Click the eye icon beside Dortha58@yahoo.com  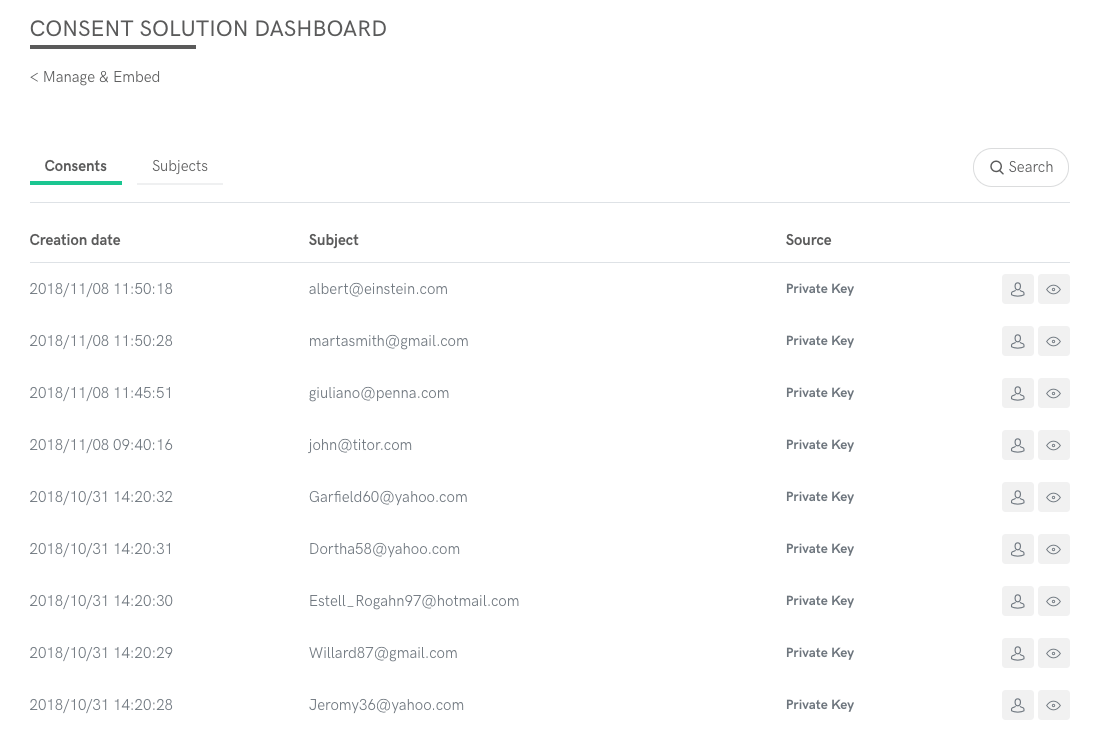[1054, 549]
